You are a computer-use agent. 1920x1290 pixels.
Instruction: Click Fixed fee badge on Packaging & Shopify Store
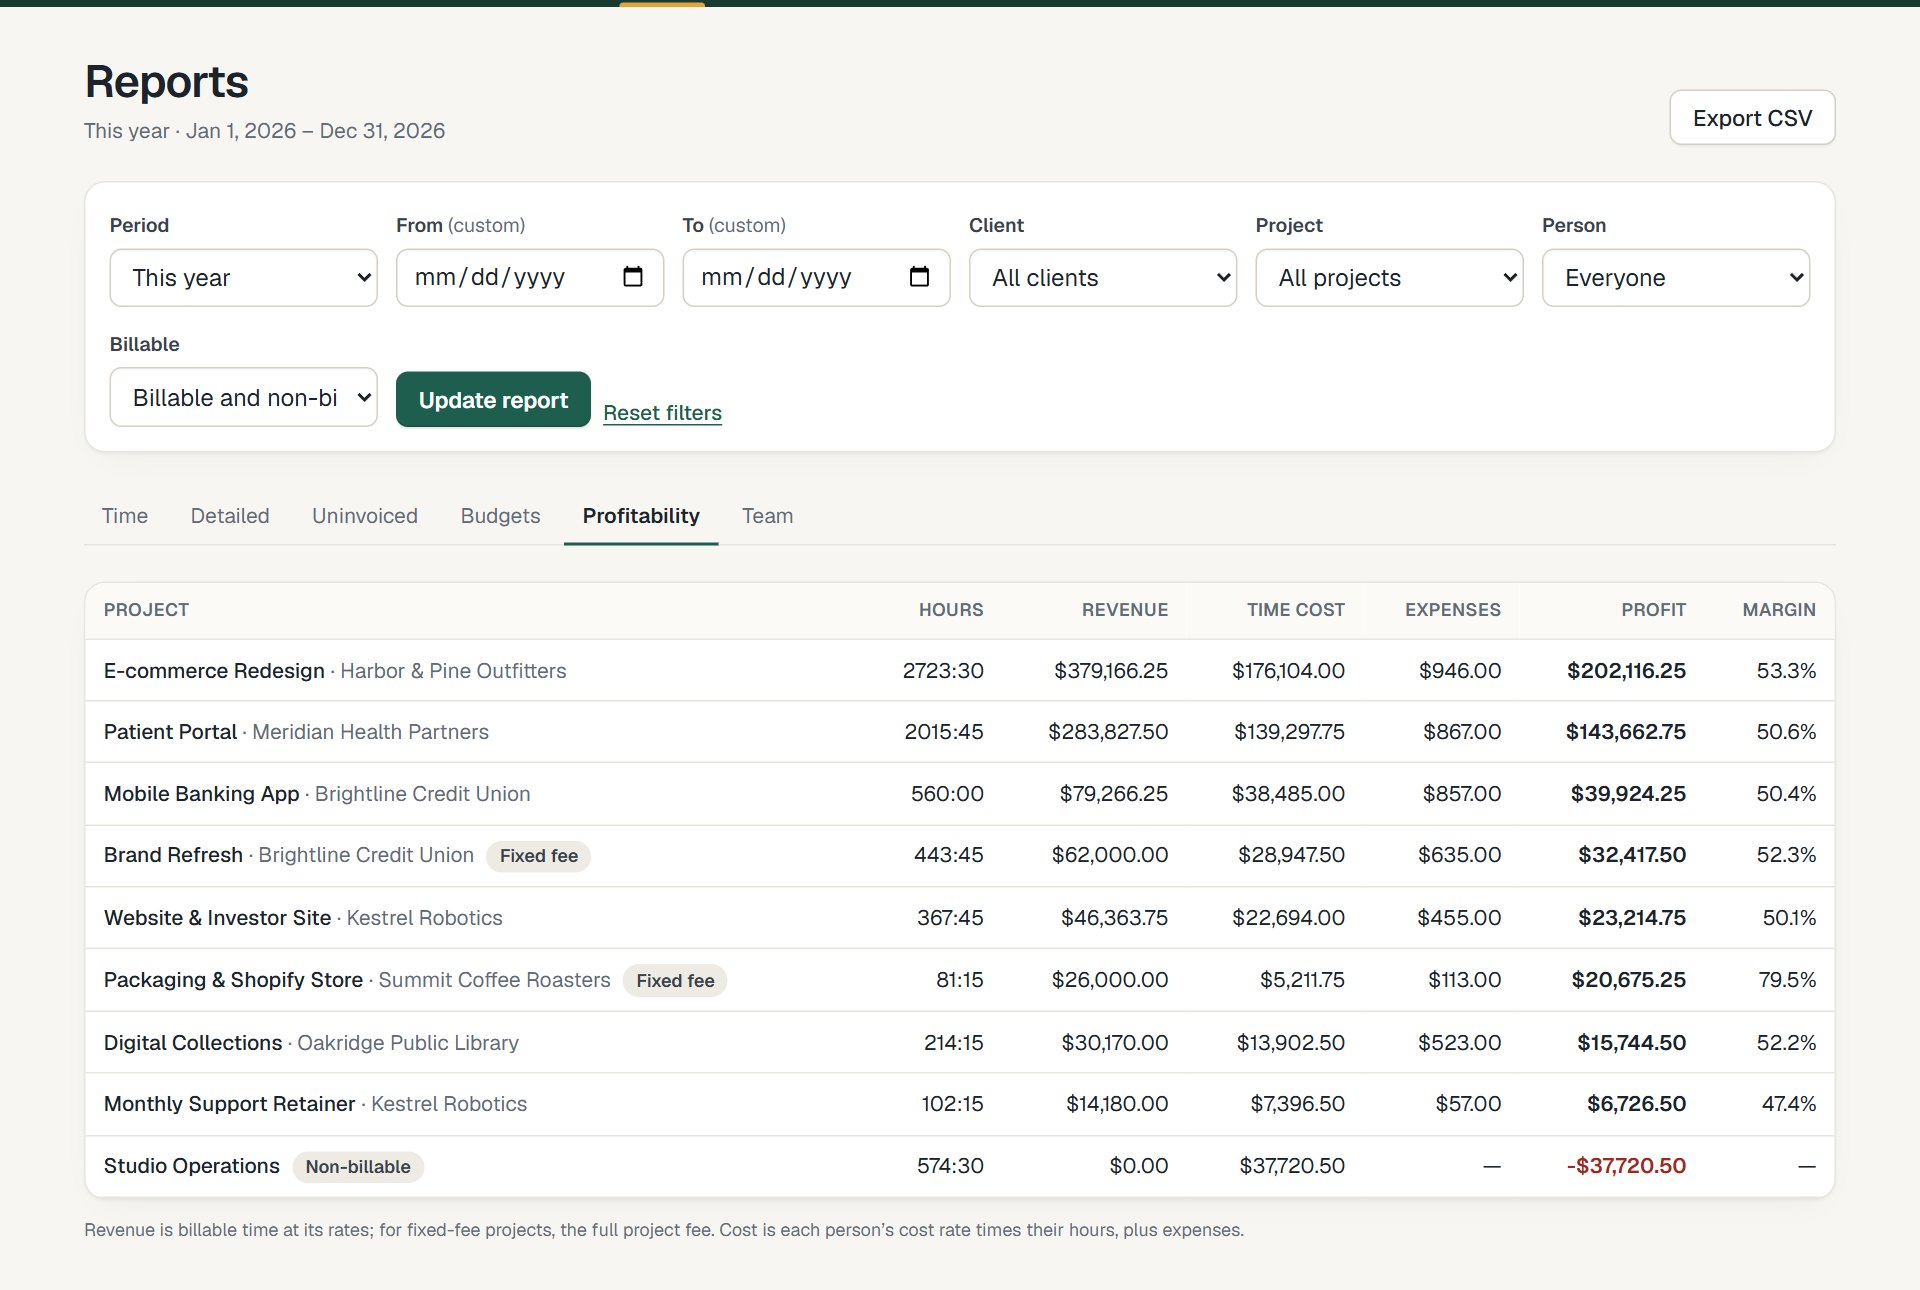pyautogui.click(x=675, y=981)
